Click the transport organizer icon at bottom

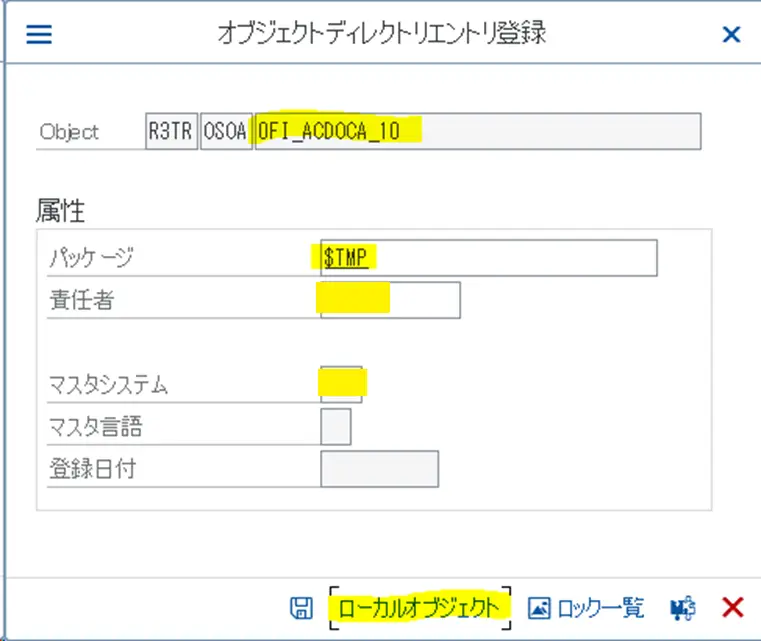click(683, 608)
